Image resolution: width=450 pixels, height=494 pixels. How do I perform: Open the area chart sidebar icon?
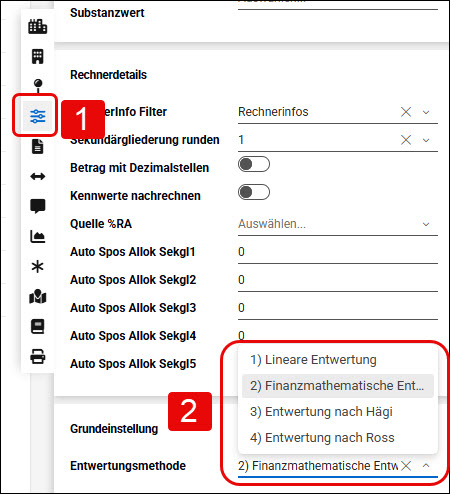pyautogui.click(x=38, y=236)
